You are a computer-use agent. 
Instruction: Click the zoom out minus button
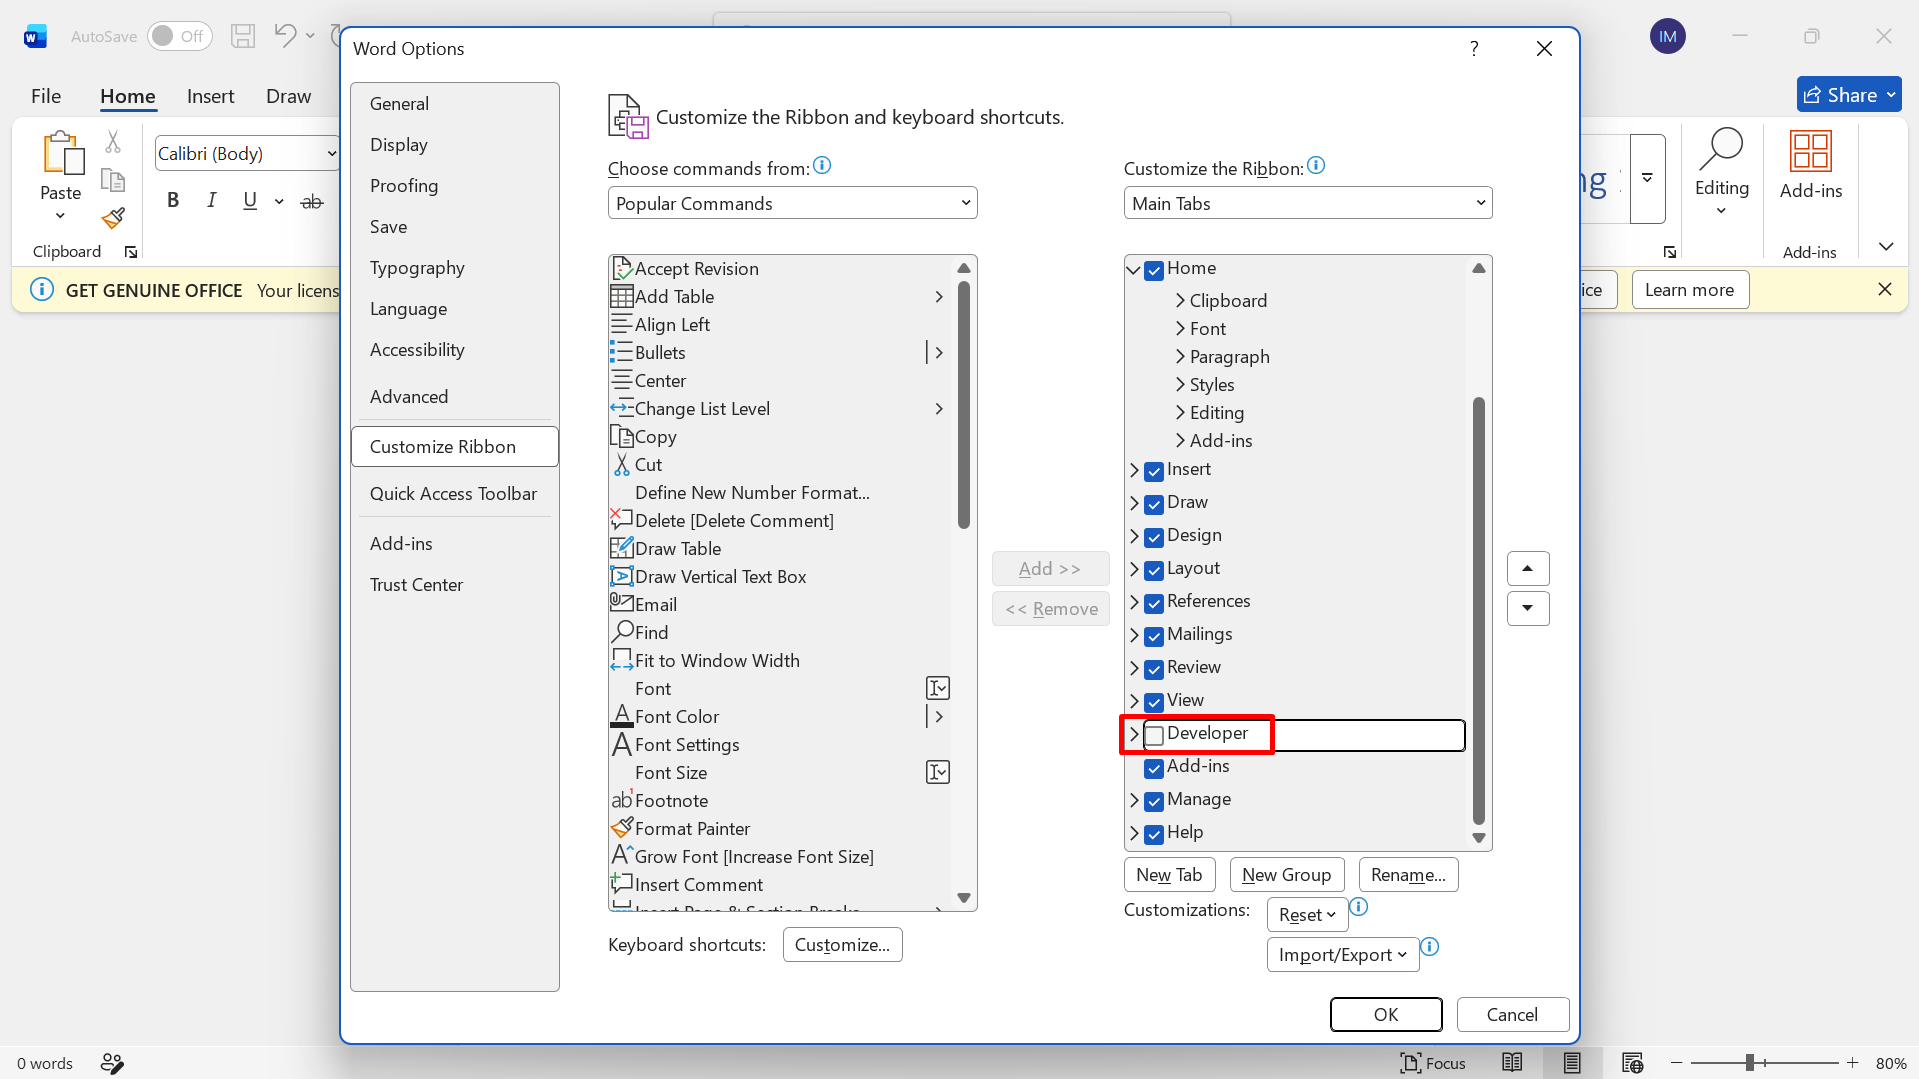pos(1677,1063)
